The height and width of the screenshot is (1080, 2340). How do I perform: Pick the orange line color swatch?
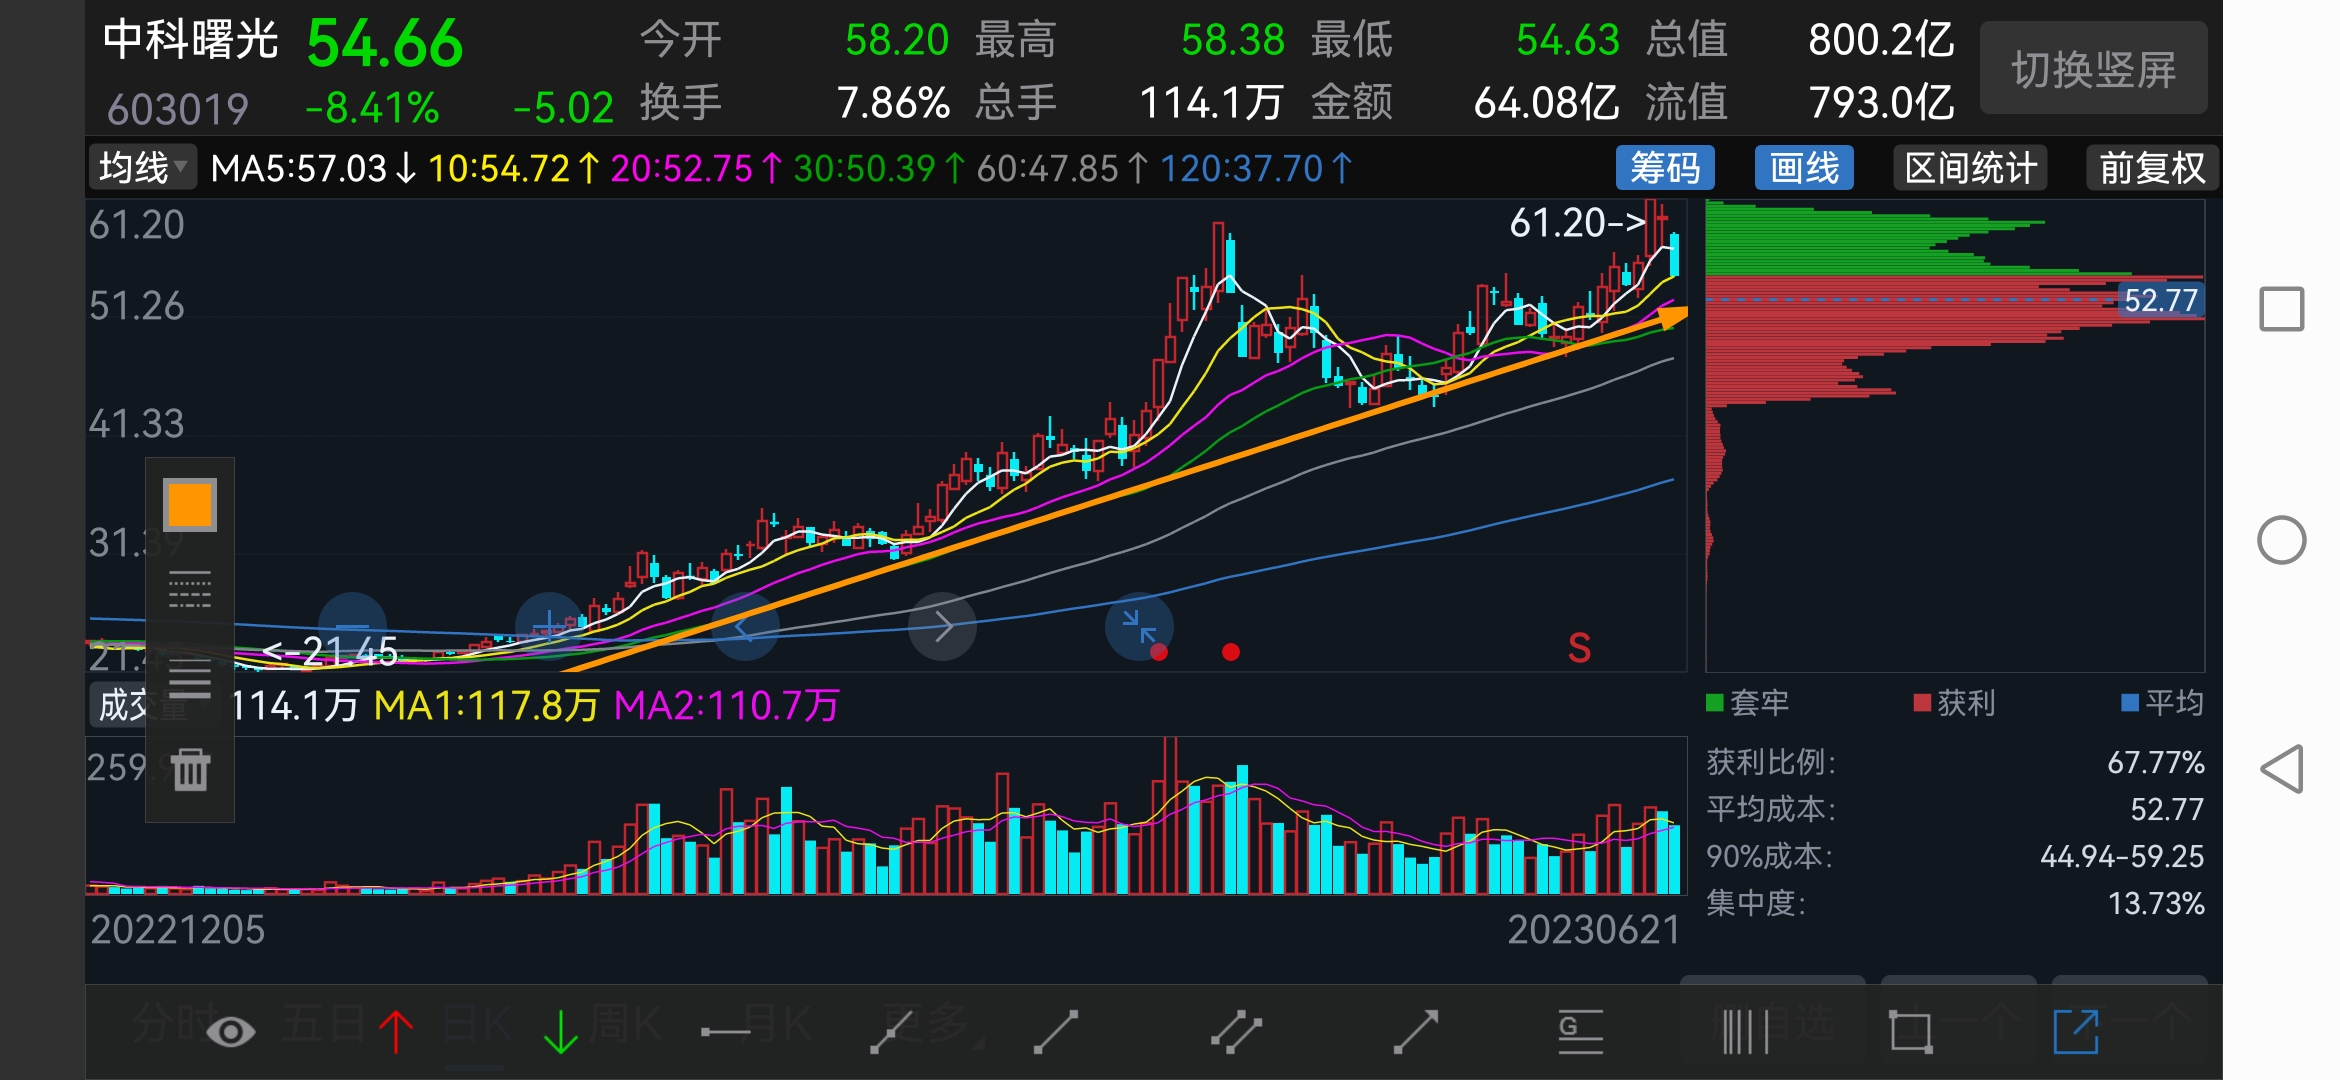click(190, 505)
